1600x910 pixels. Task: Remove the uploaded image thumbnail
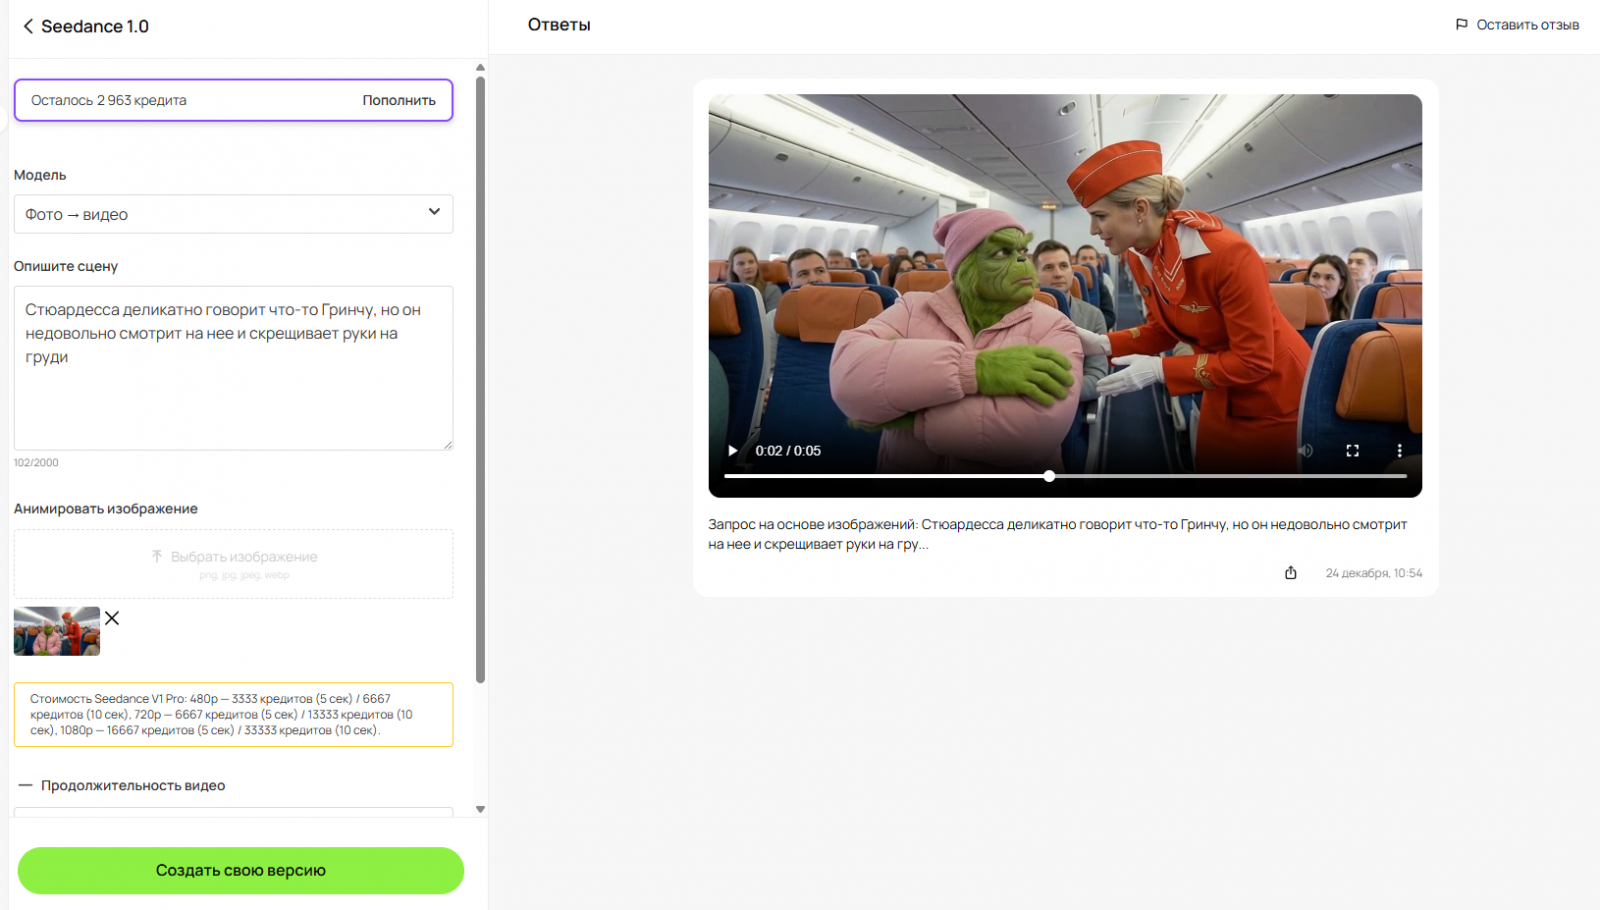(x=112, y=618)
